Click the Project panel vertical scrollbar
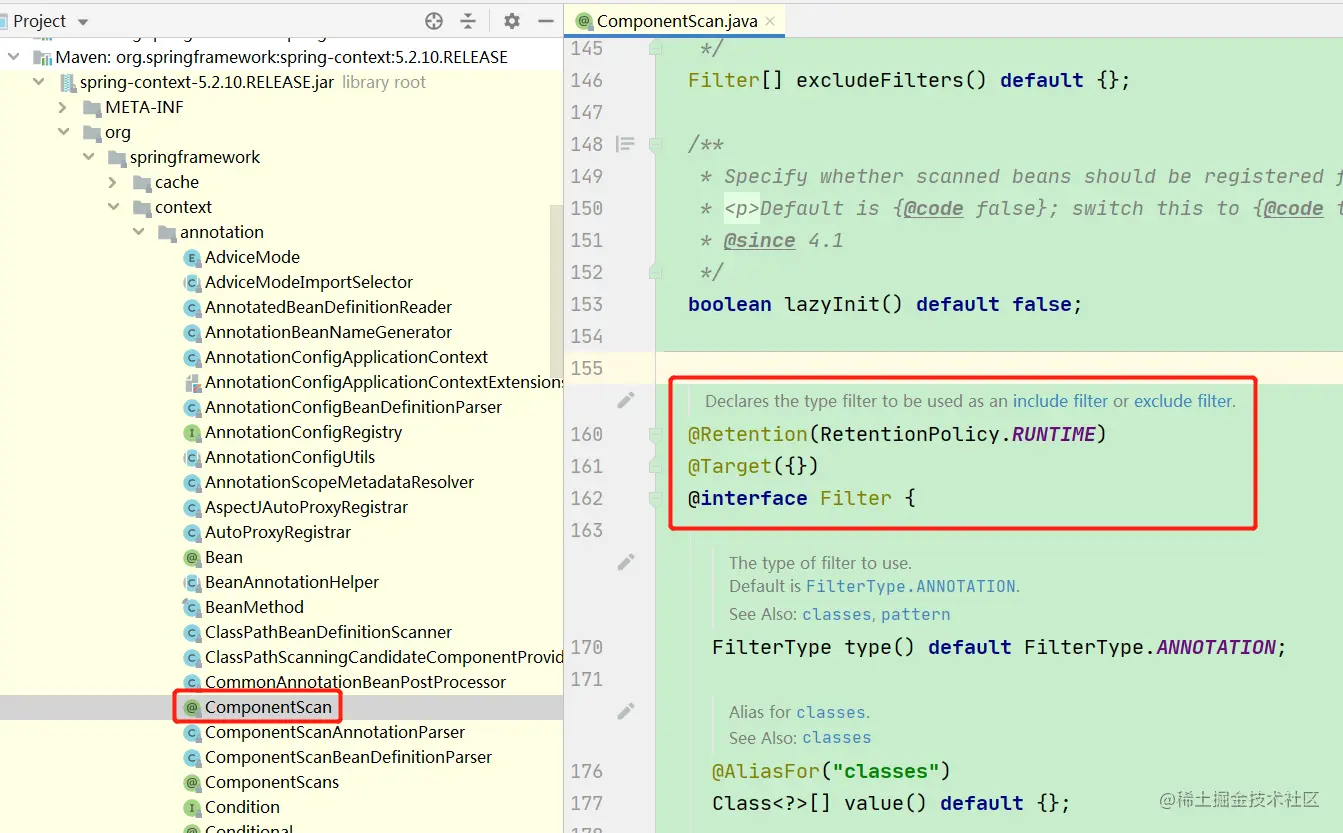This screenshot has height=833, width=1343. click(x=556, y=290)
